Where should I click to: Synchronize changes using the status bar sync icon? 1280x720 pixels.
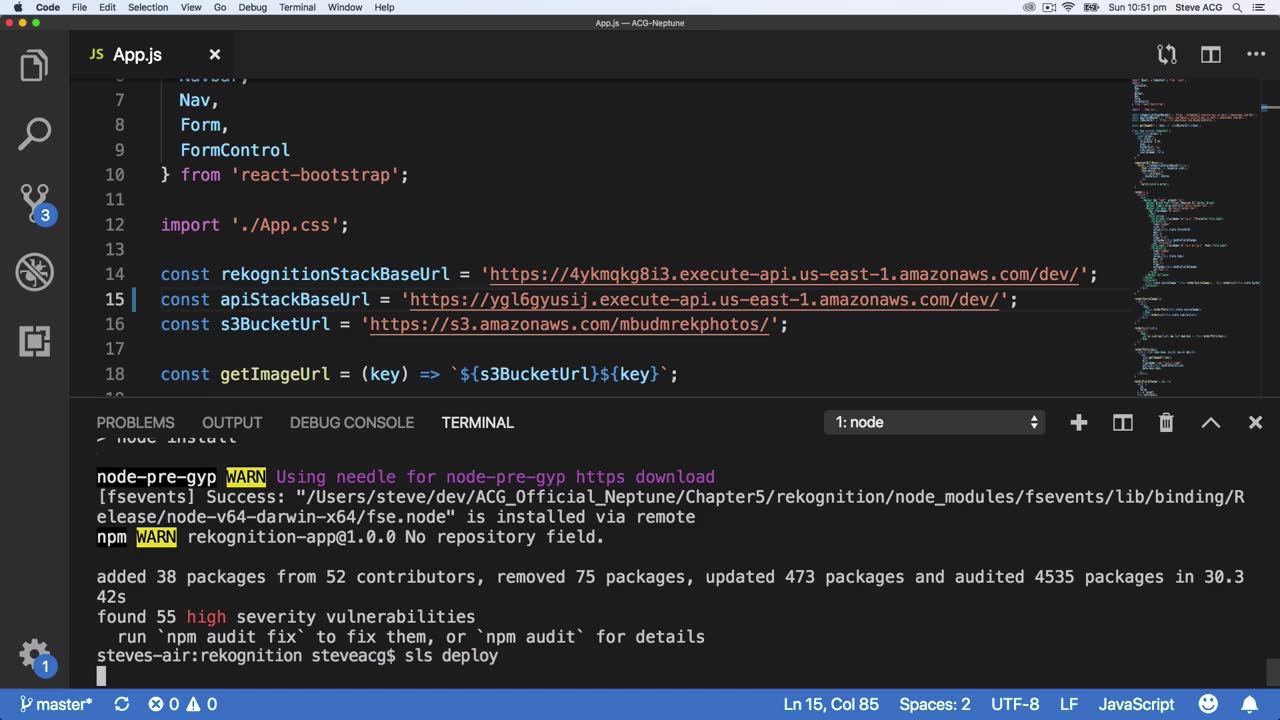click(122, 704)
